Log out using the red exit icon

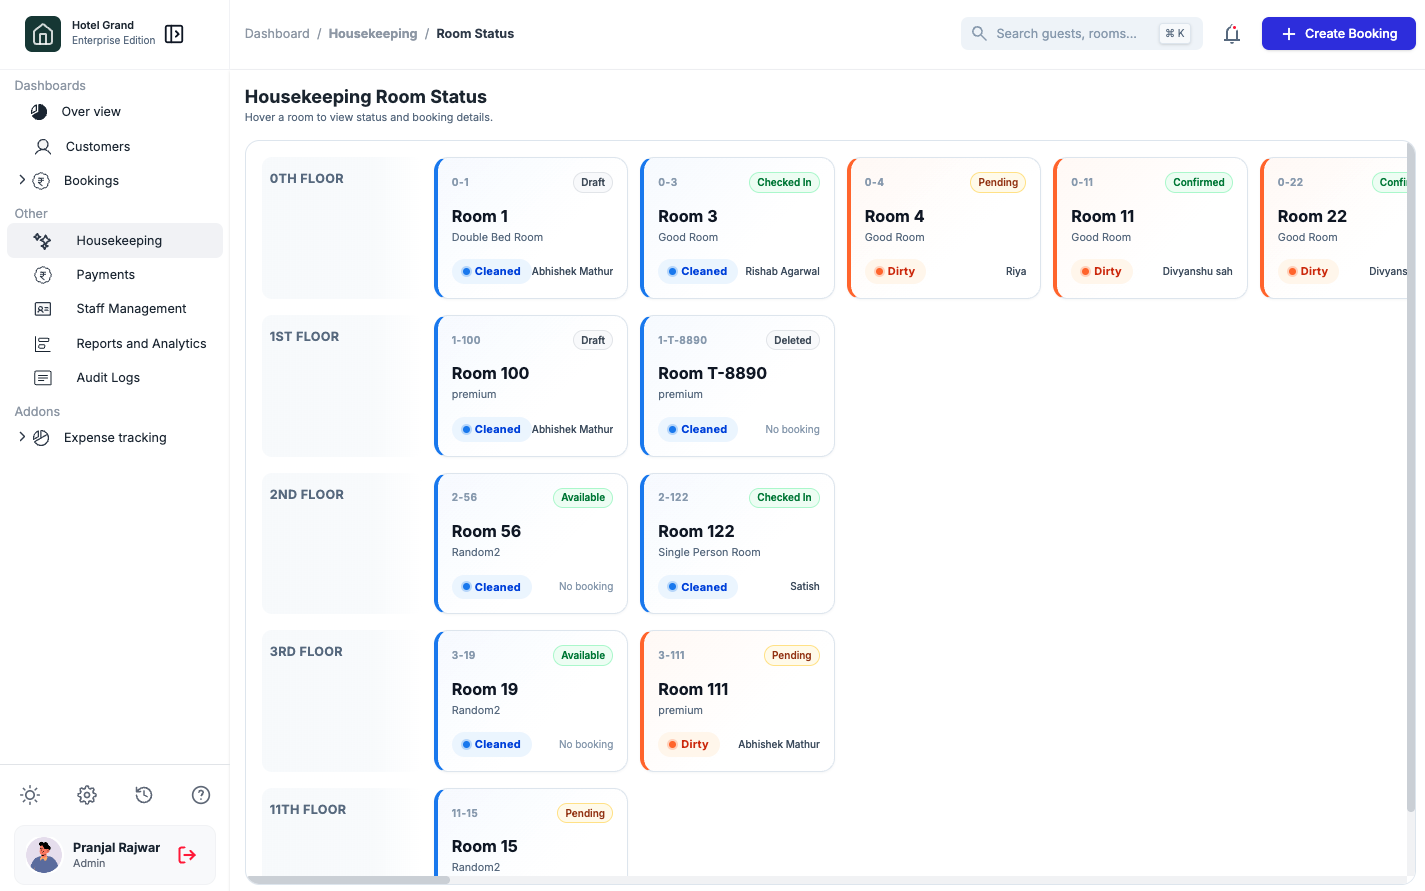click(187, 855)
